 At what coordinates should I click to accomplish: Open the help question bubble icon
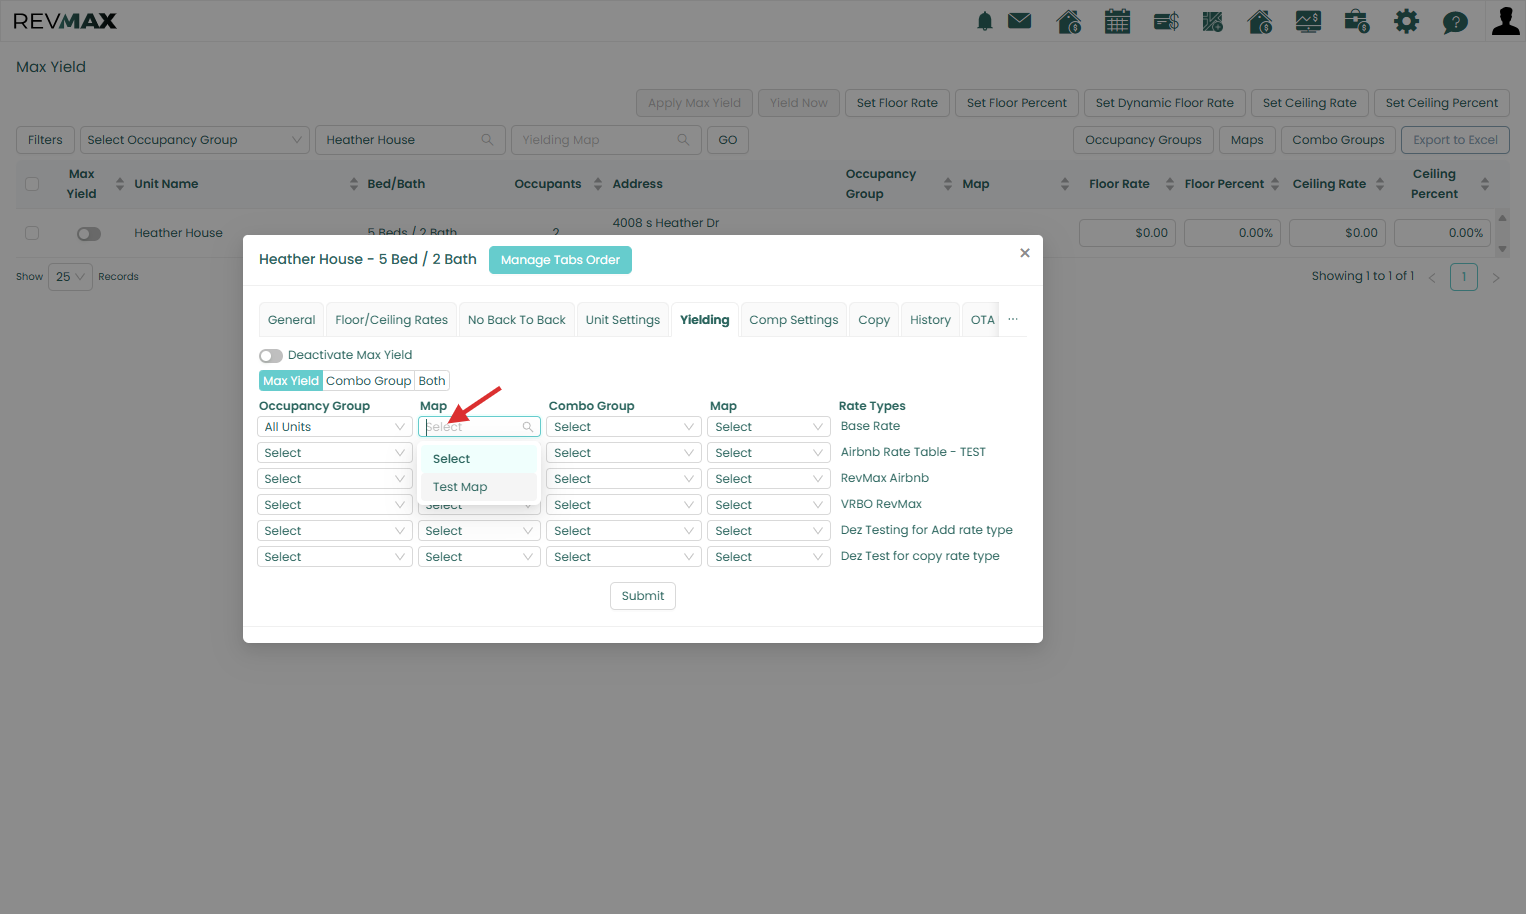[x=1455, y=22]
